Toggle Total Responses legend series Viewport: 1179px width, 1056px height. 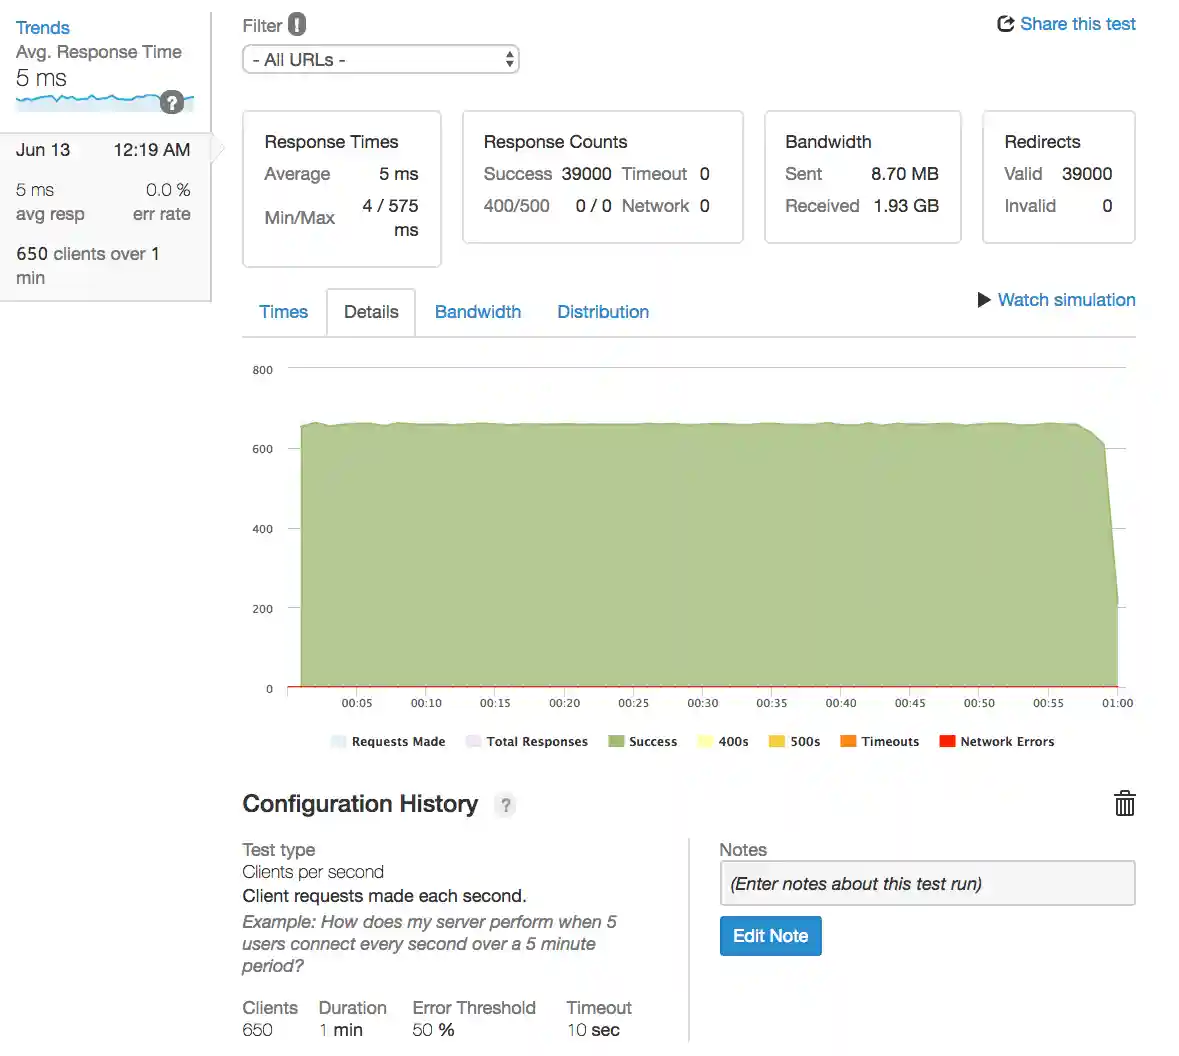(x=527, y=742)
